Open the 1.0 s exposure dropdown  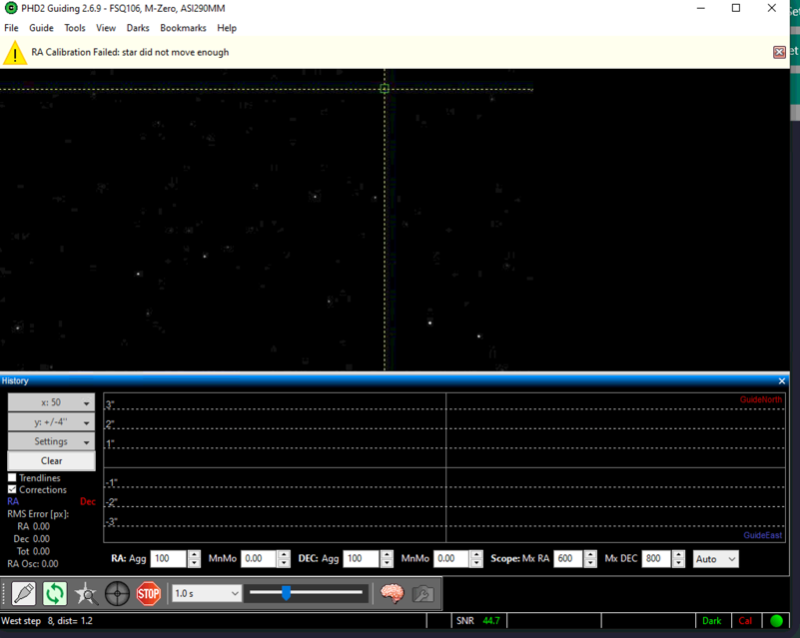point(206,594)
